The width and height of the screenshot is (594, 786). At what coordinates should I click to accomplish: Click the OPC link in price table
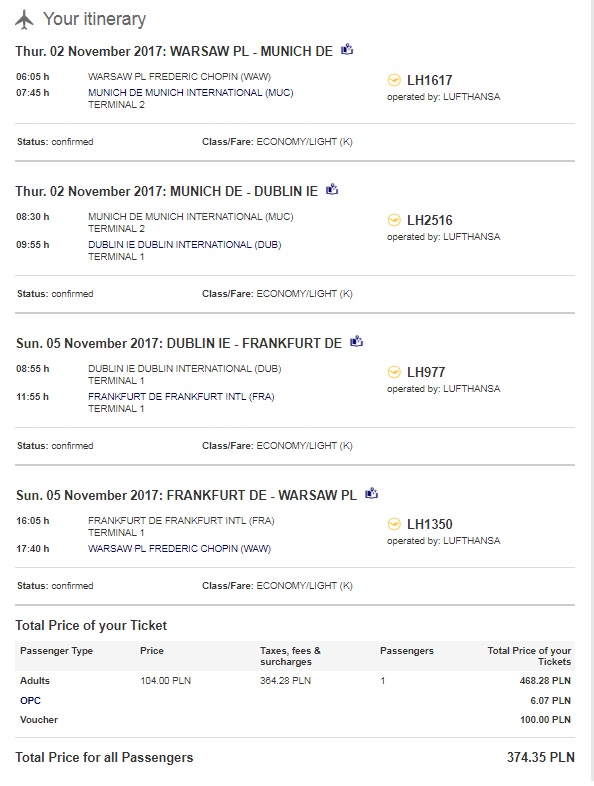[x=30, y=700]
